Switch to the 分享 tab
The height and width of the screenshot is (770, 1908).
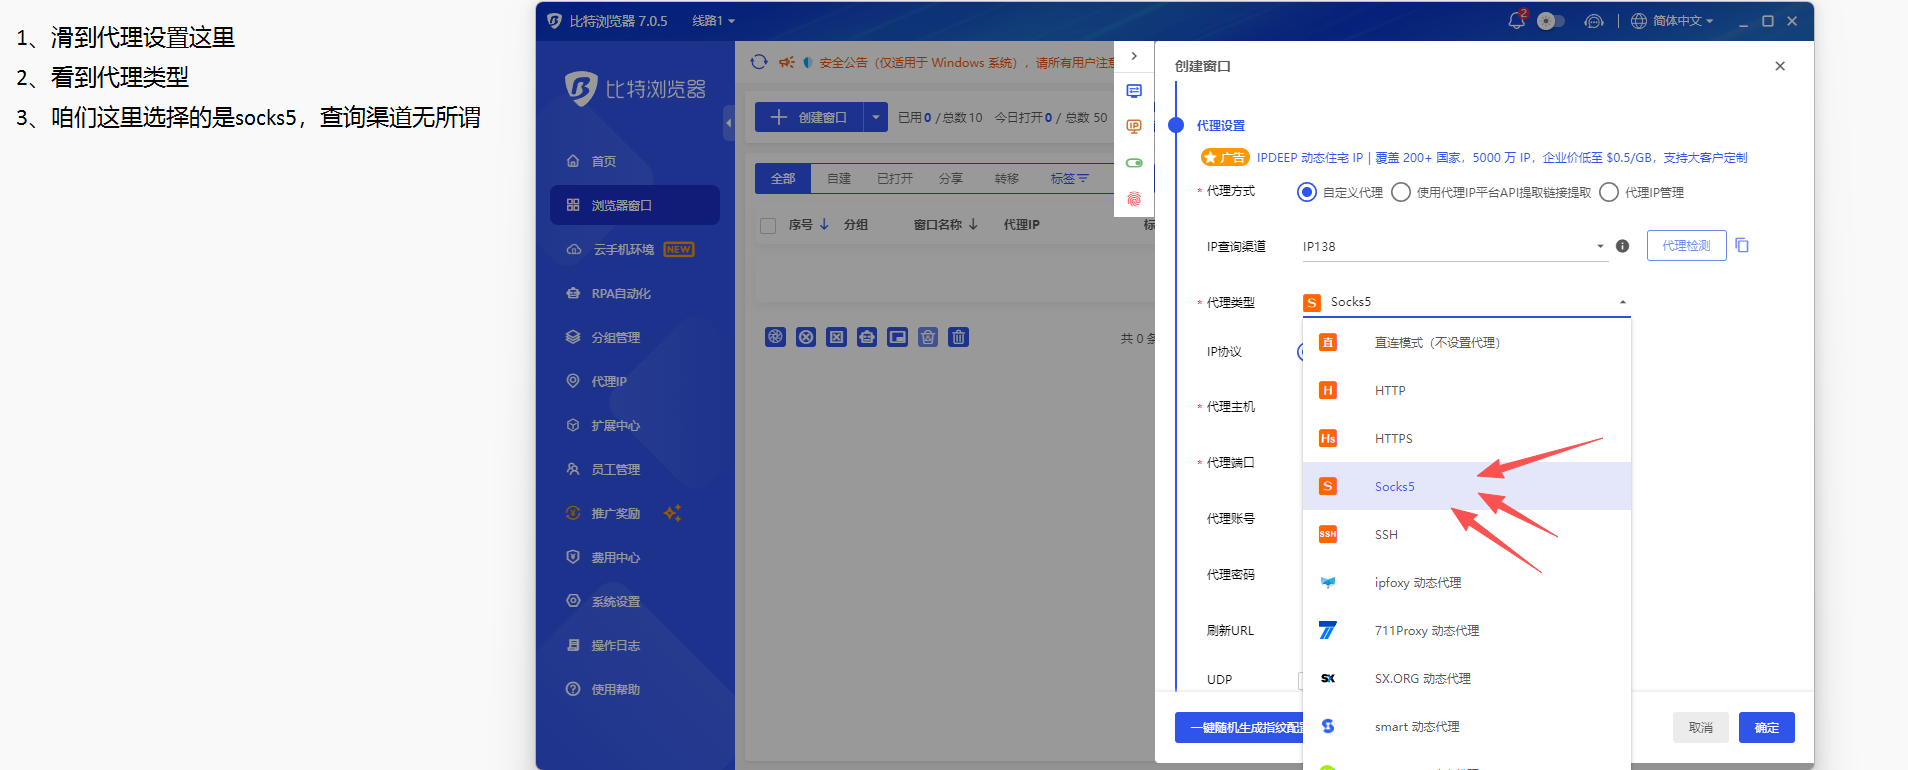pos(951,178)
